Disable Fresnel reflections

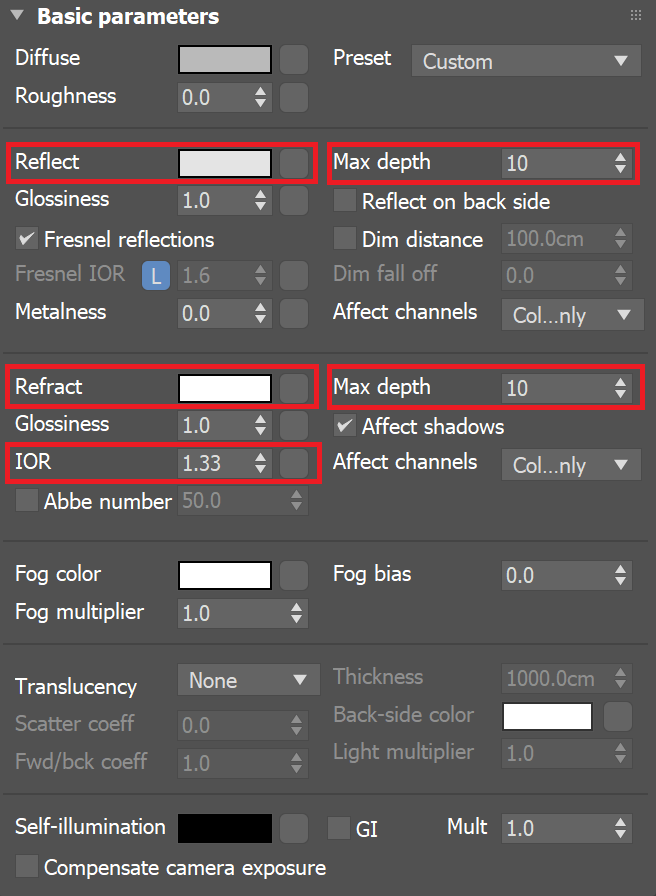point(24,239)
